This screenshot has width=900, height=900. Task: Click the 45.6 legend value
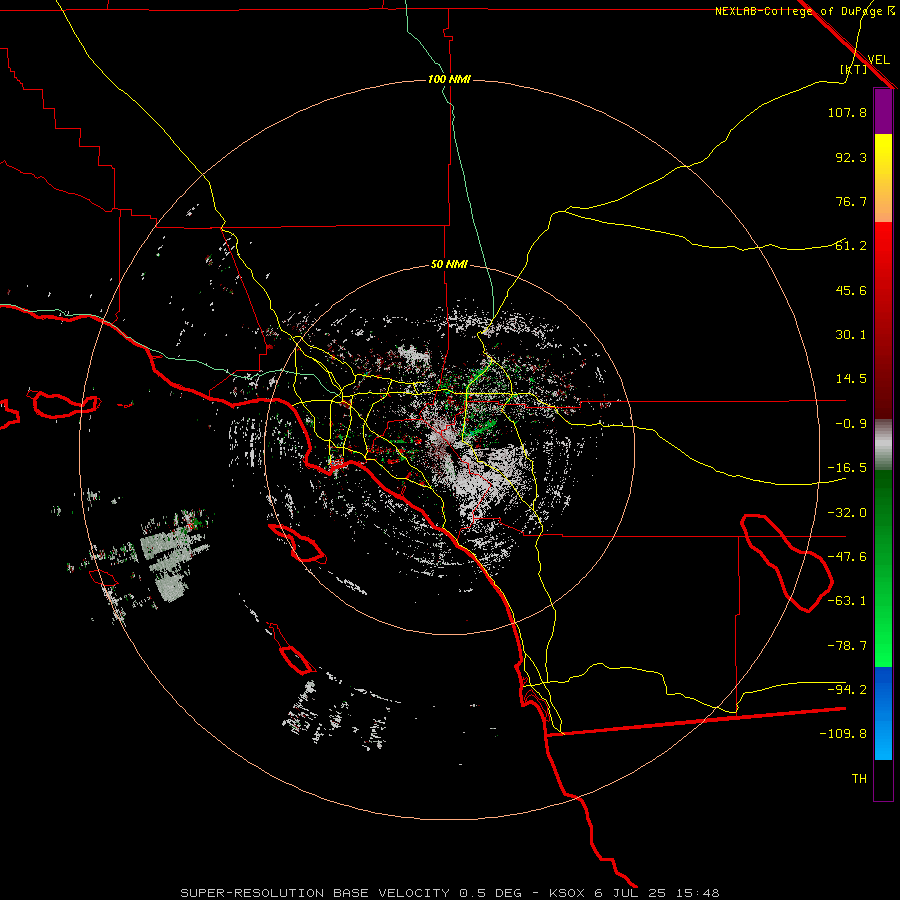[x=851, y=290]
